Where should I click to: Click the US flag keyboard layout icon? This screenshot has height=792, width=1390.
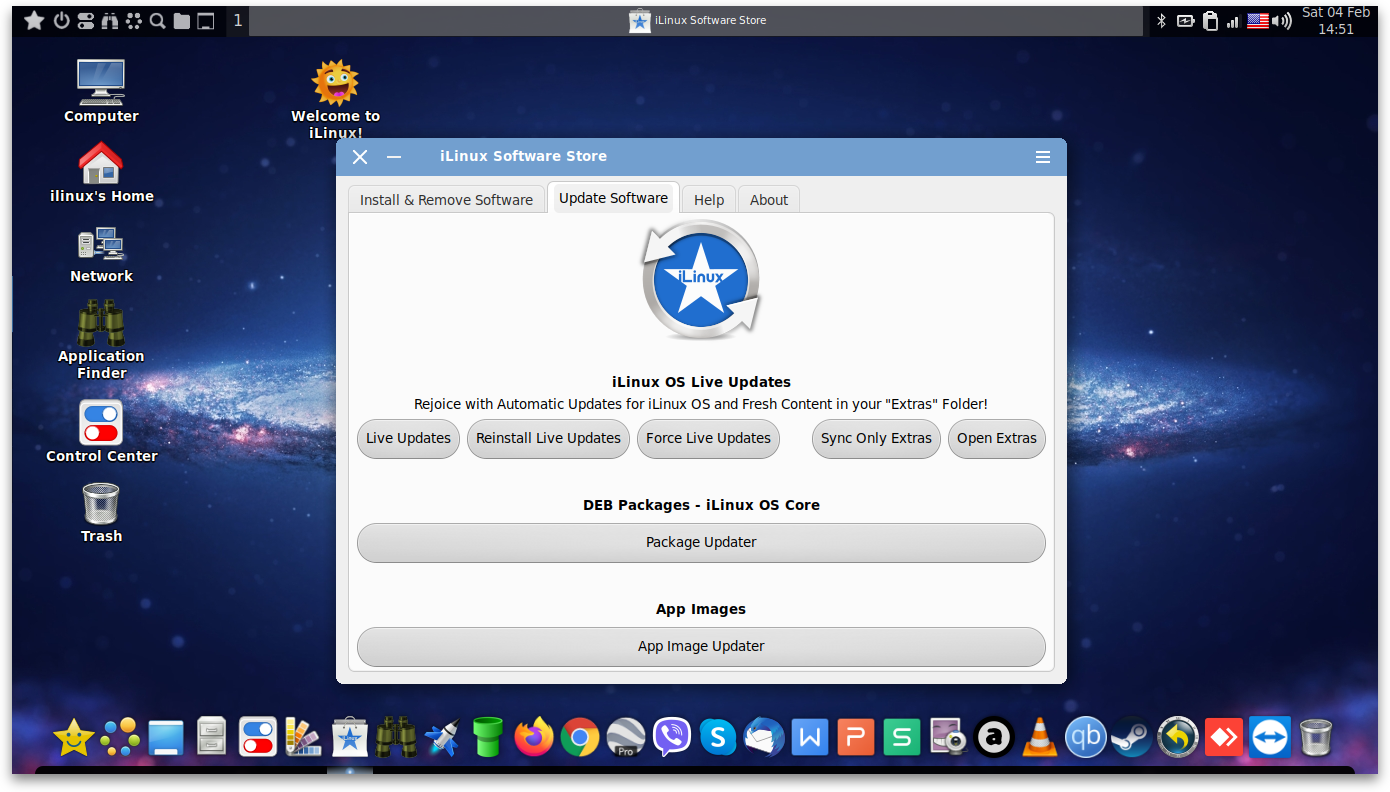(x=1257, y=20)
